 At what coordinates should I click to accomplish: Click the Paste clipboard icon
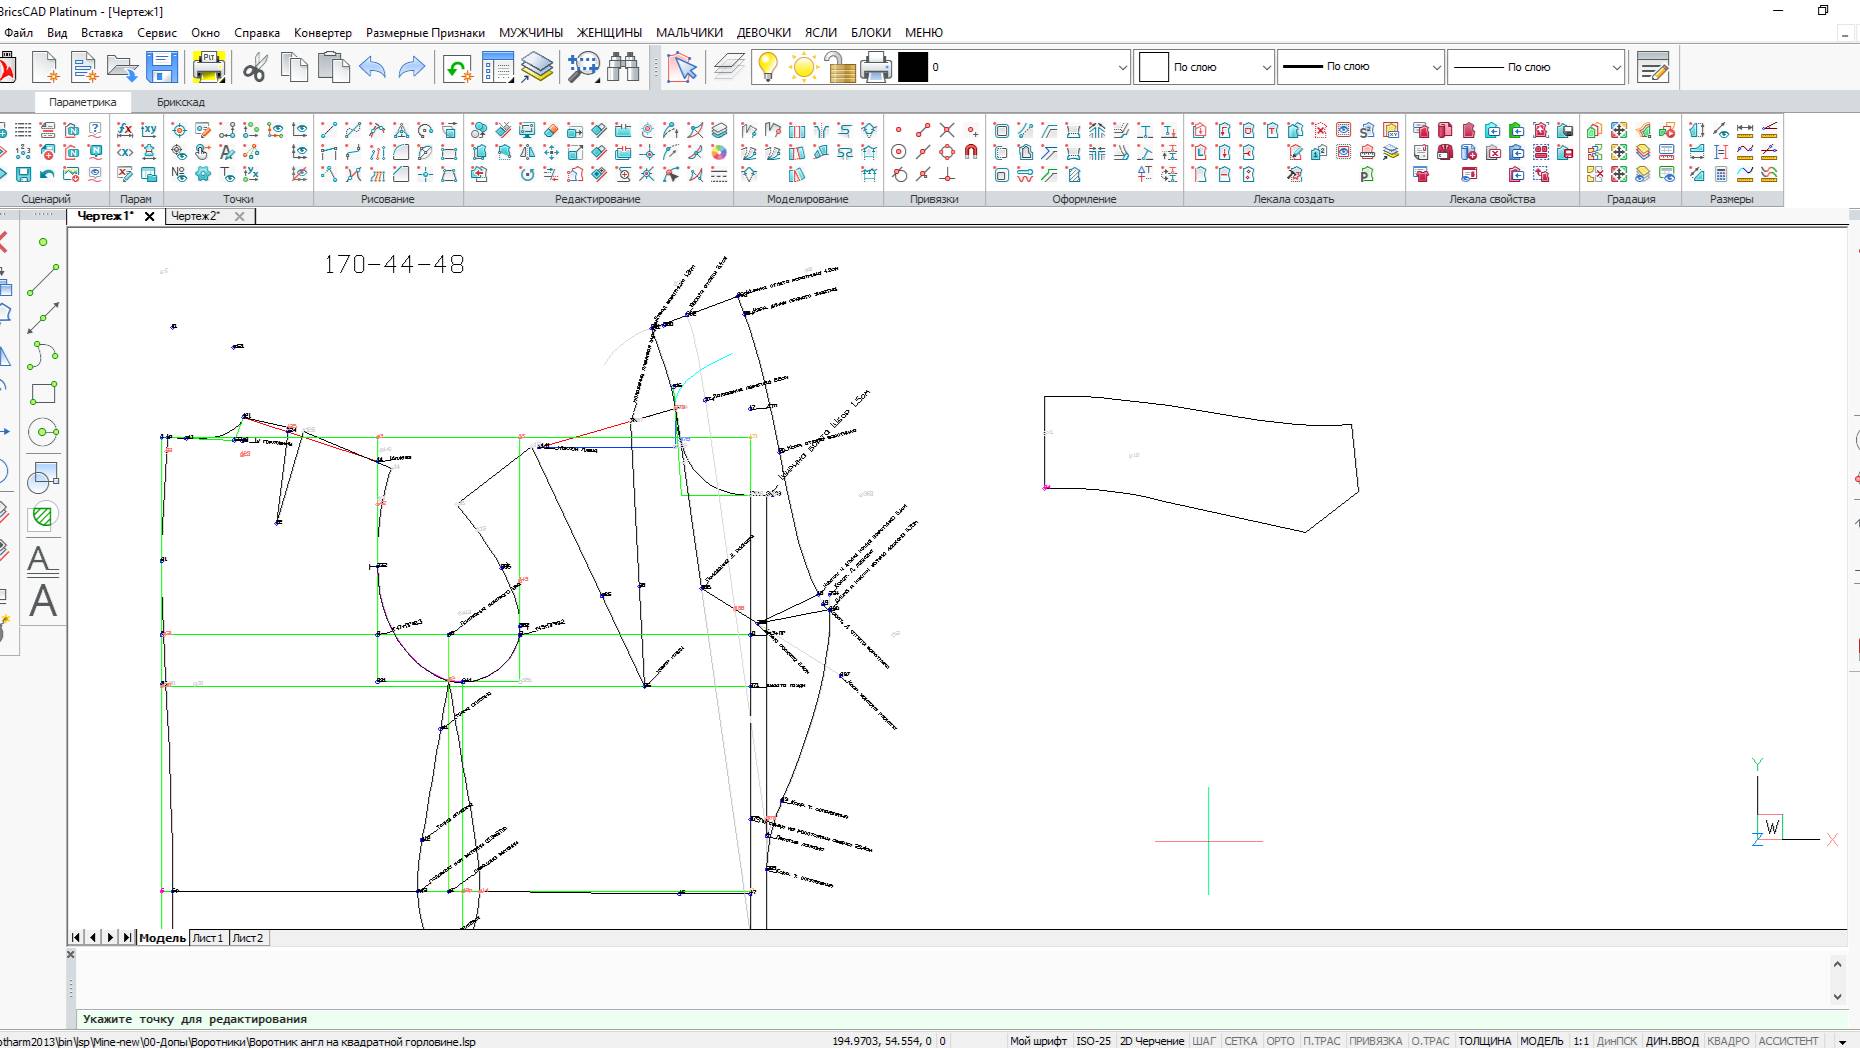[333, 68]
